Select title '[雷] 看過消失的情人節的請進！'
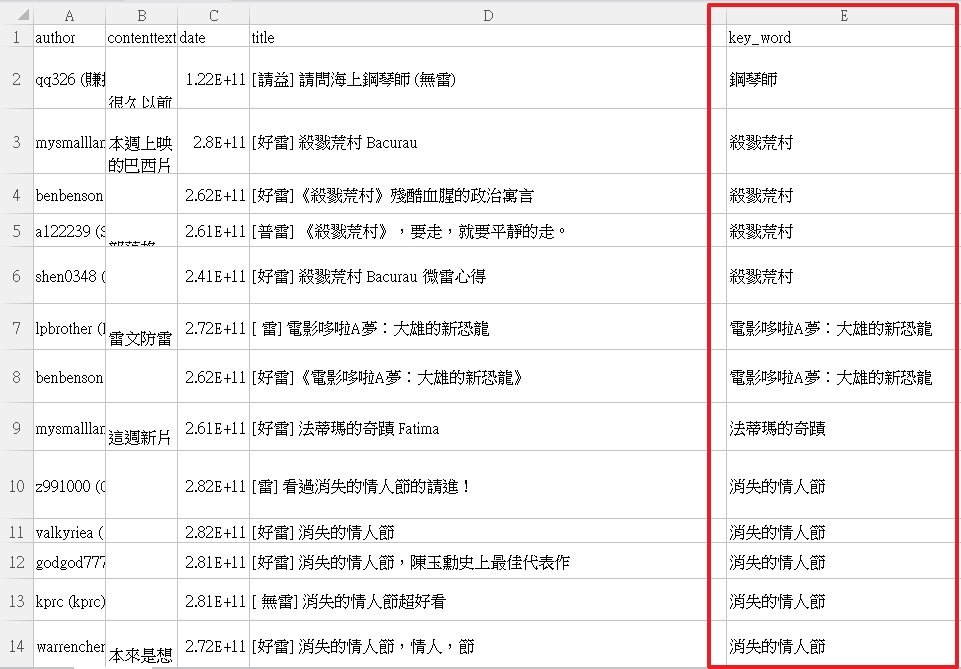Viewport: 961px width, 669px height. (488, 486)
